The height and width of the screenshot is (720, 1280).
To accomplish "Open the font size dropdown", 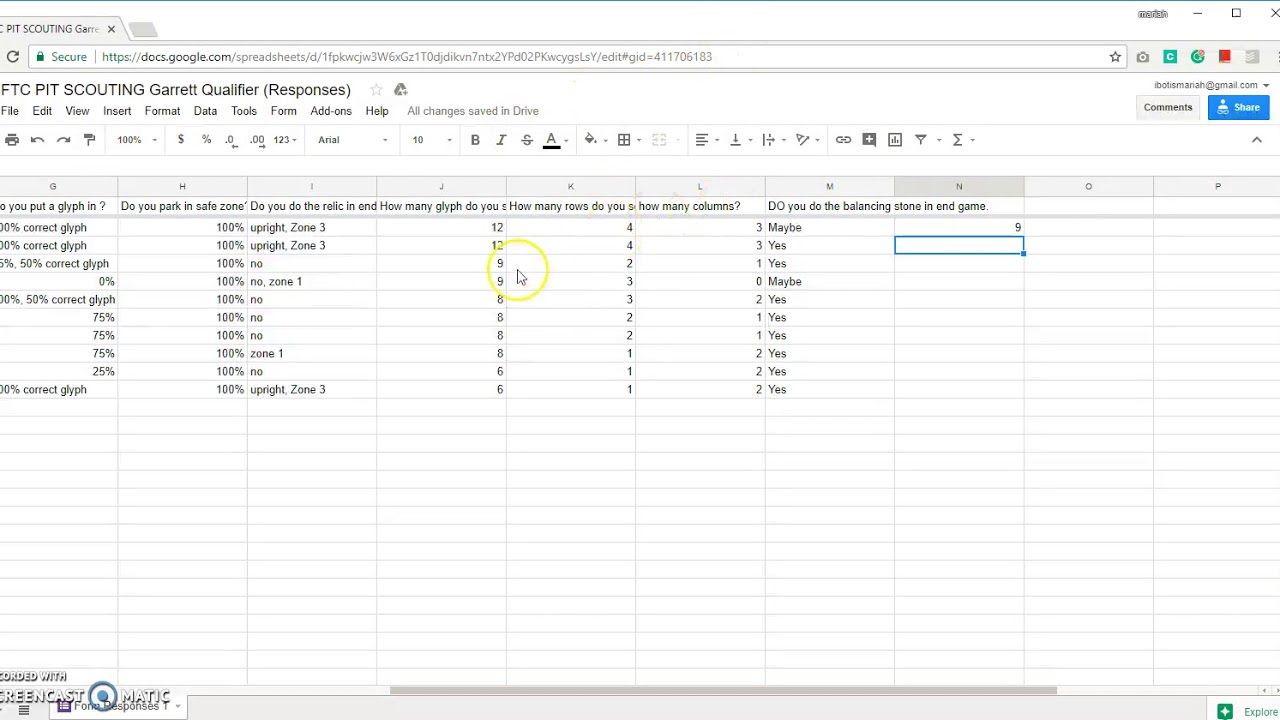I will point(433,140).
